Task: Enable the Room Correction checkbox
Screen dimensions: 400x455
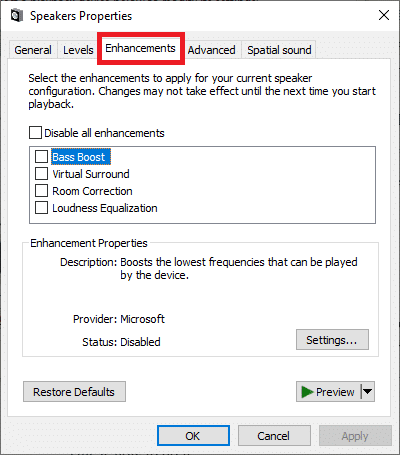Action: click(41, 191)
